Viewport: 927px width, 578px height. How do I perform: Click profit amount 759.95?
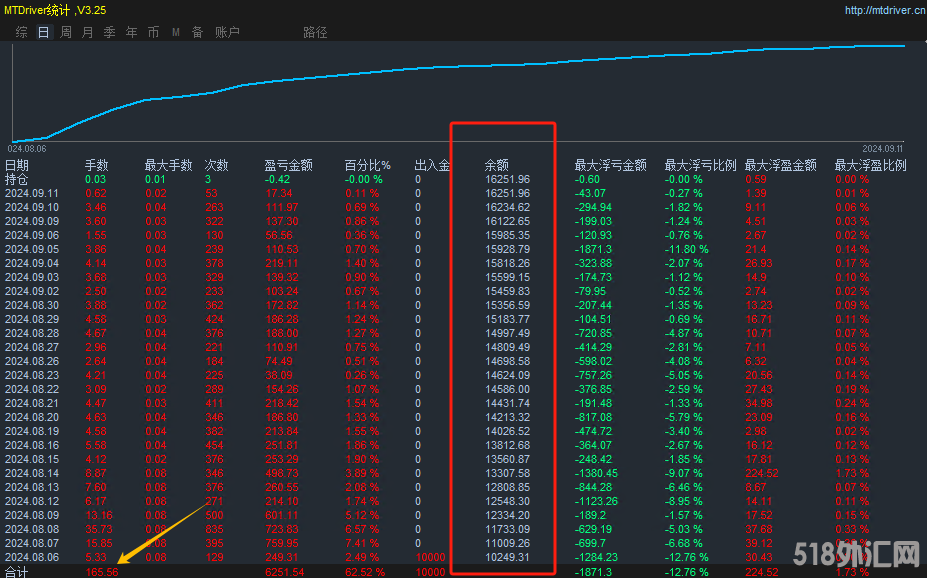pos(282,544)
